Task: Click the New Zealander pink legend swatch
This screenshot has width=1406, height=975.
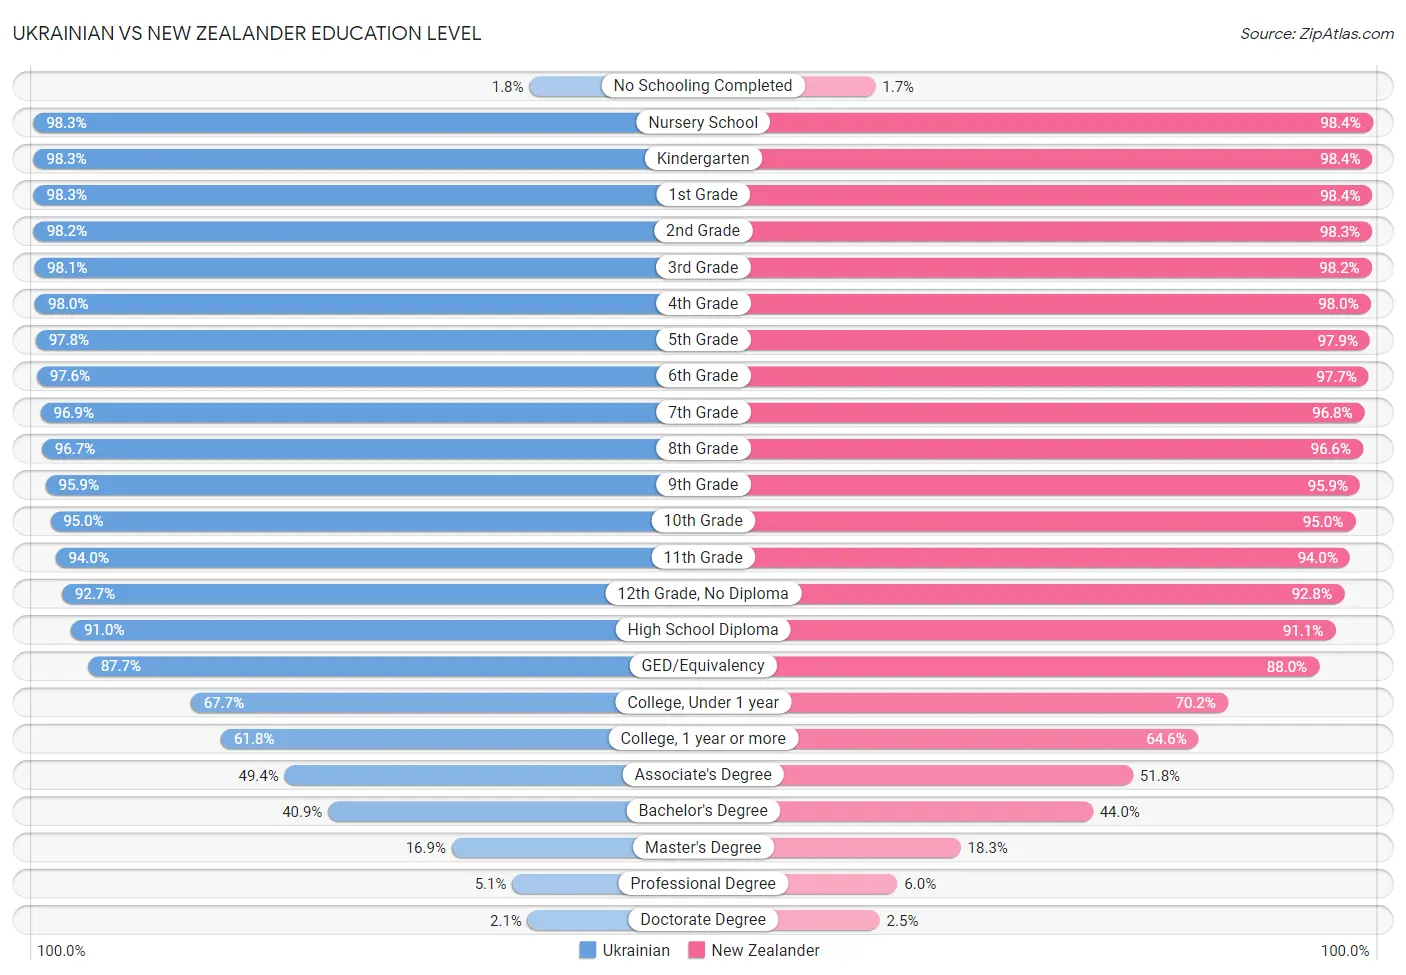Action: click(x=696, y=950)
